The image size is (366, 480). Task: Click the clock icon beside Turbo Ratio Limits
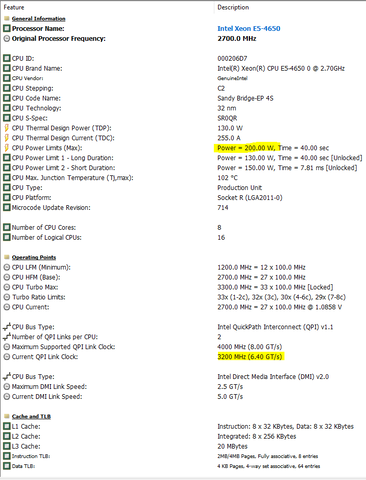7,297
